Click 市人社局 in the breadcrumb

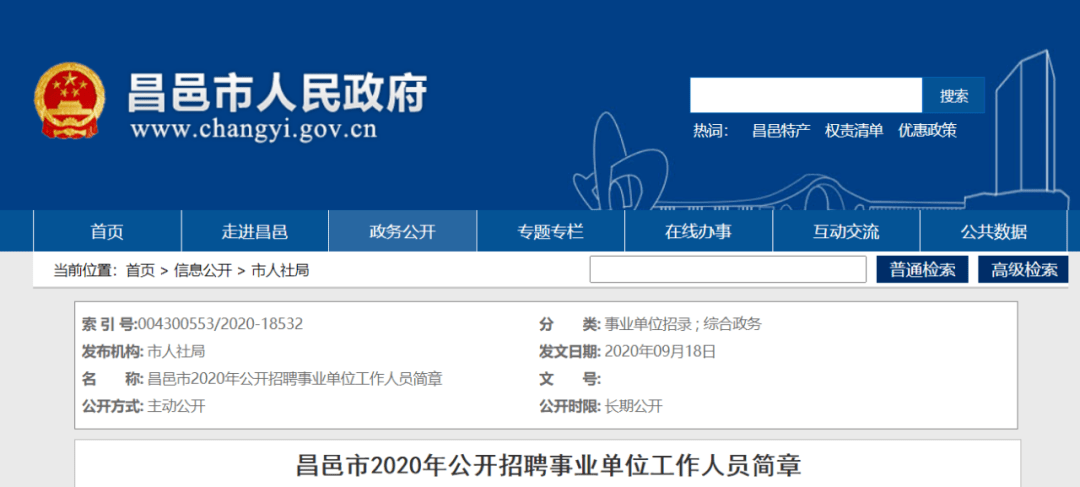280,270
